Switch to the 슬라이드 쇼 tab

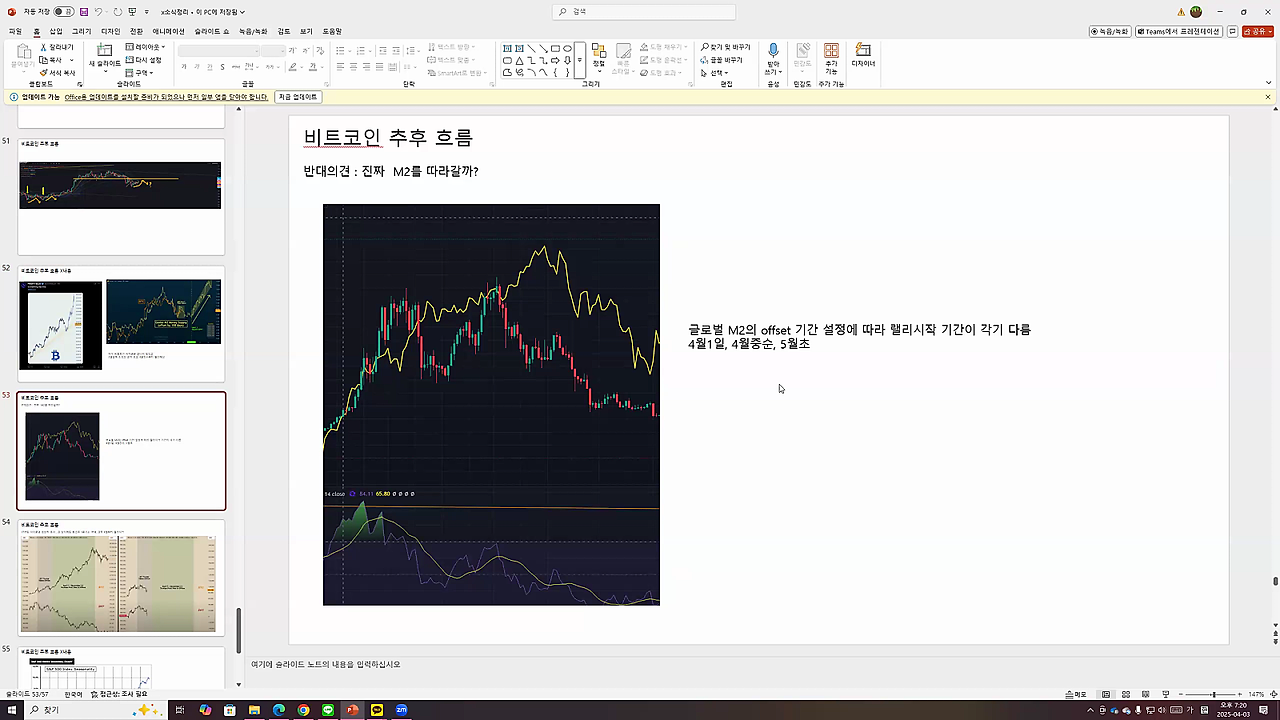211,31
